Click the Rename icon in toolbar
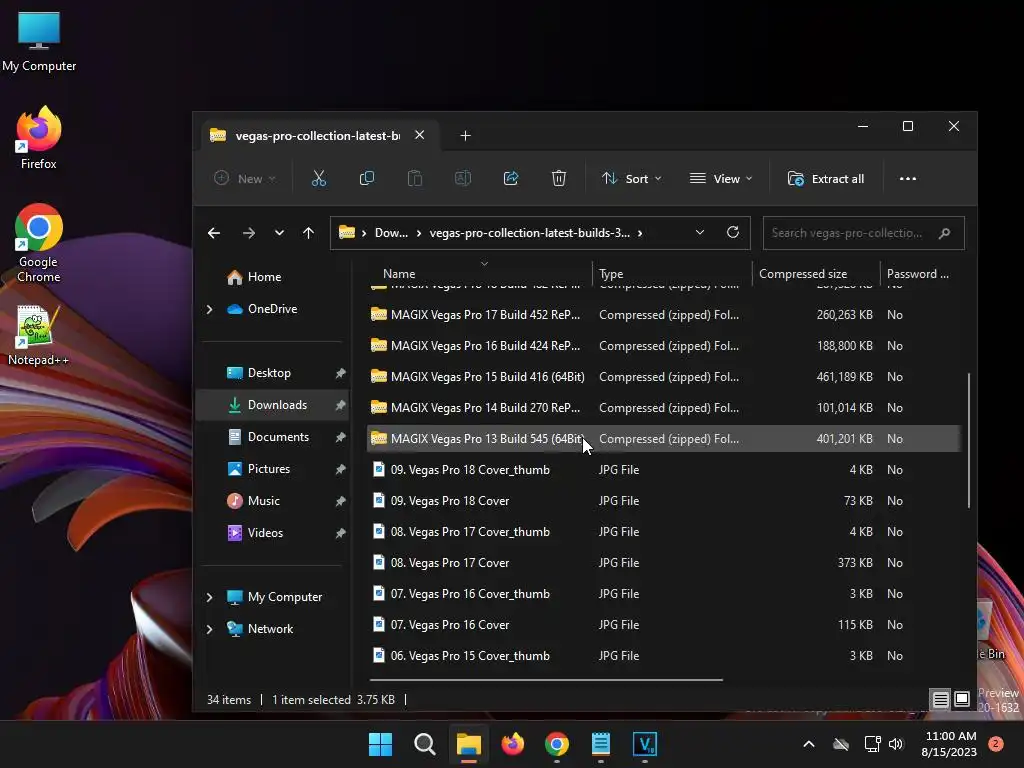 coord(462,178)
